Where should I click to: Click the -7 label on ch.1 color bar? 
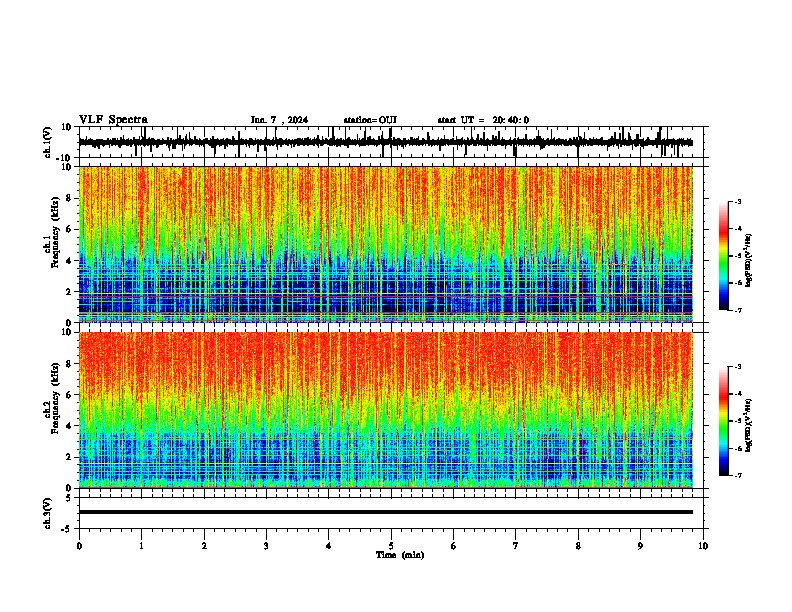pos(738,310)
